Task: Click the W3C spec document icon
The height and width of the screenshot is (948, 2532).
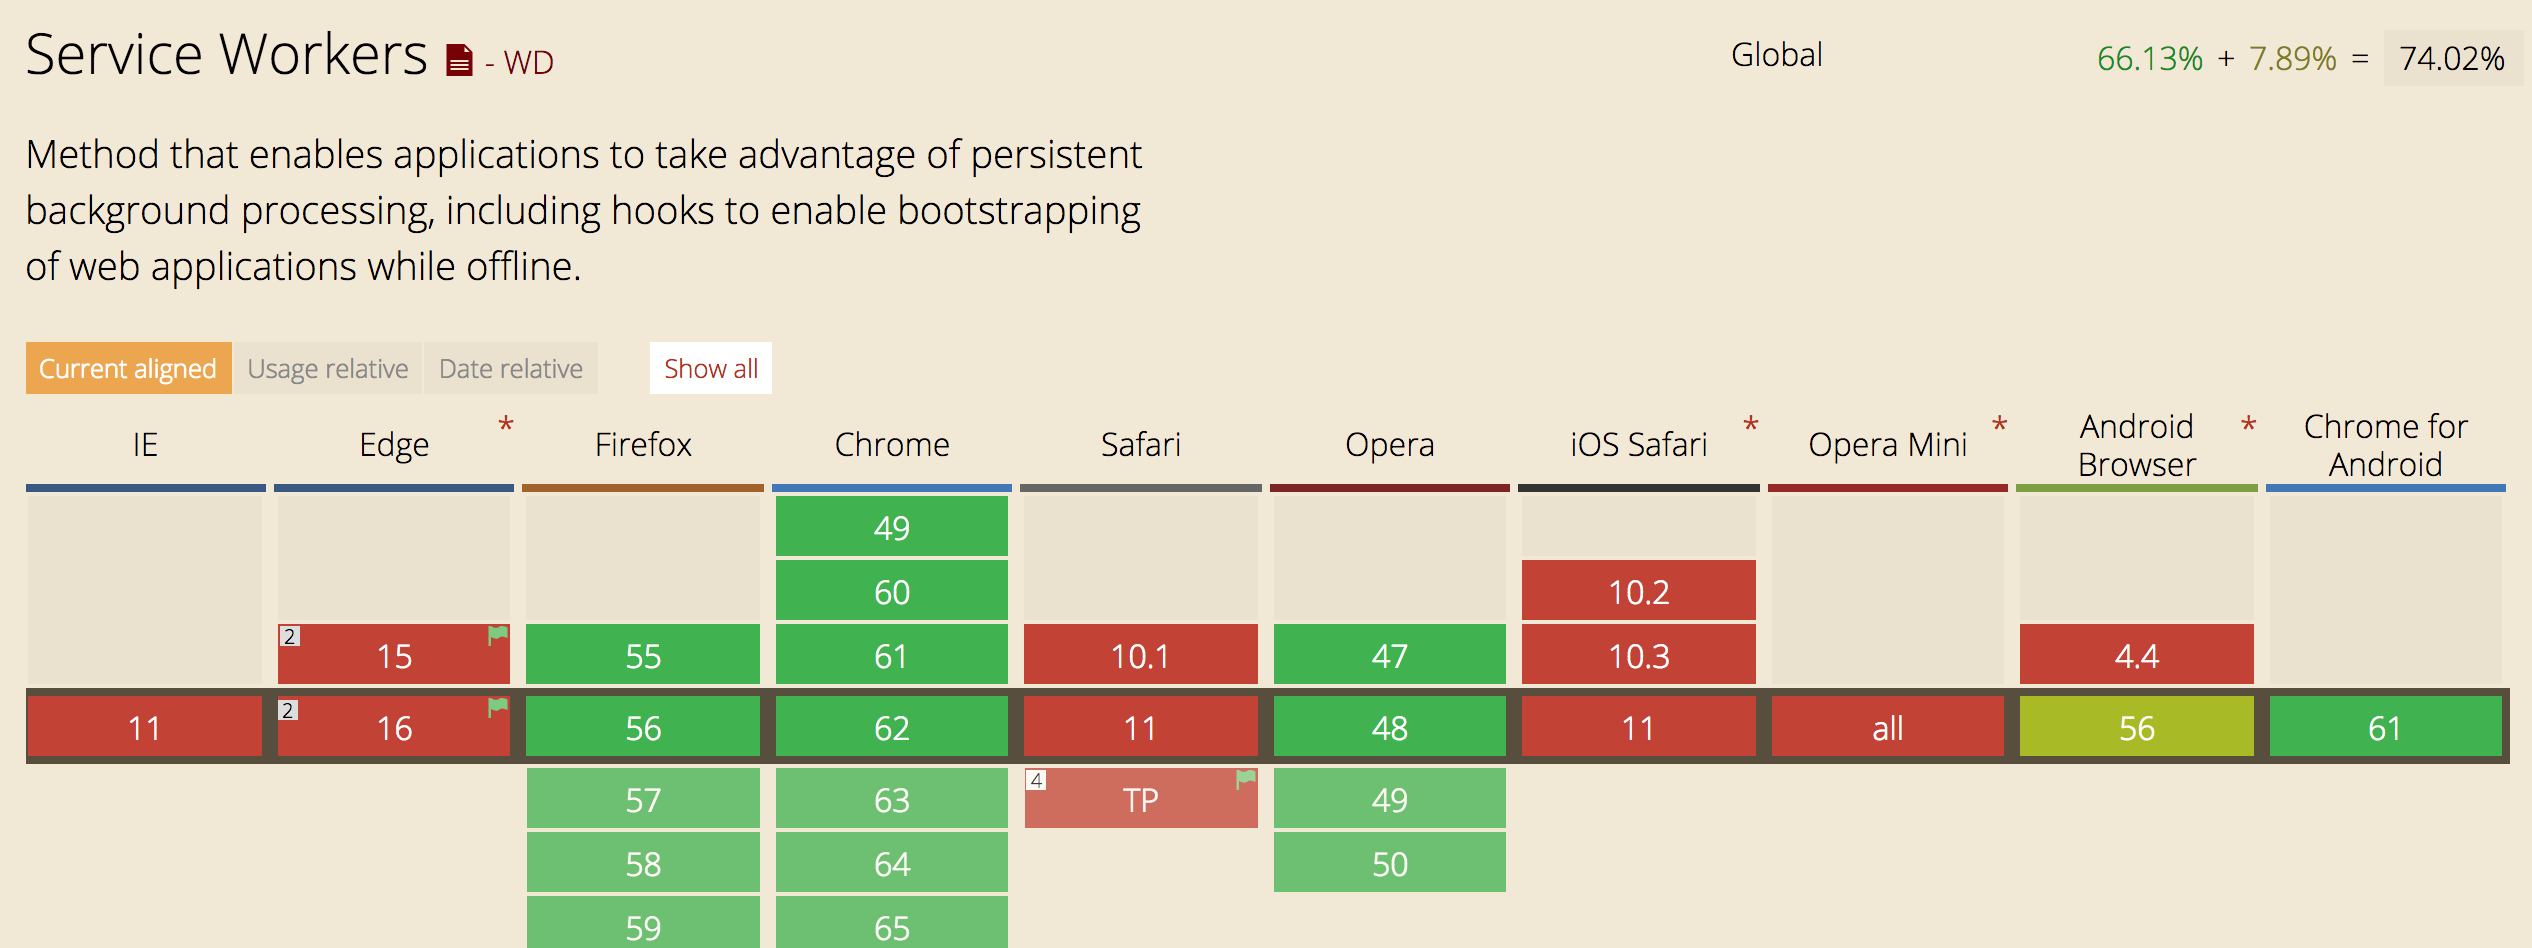Action: pyautogui.click(x=459, y=61)
